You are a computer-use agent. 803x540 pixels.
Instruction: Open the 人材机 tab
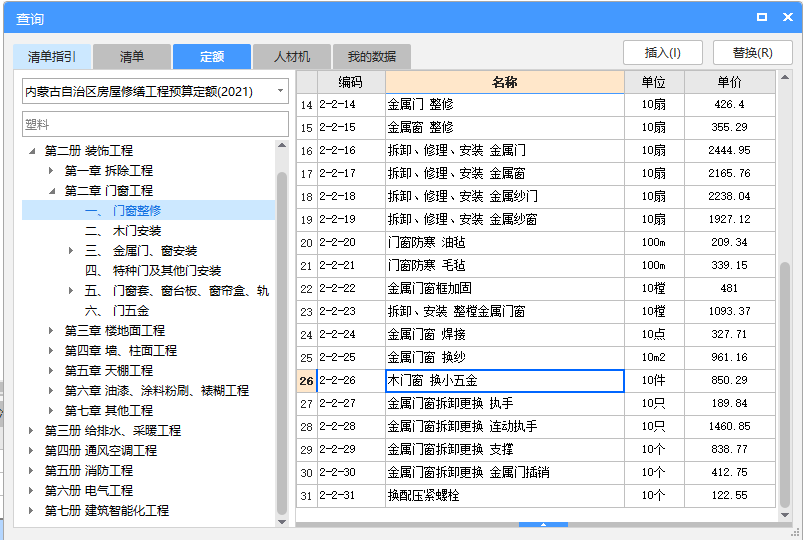[x=292, y=56]
